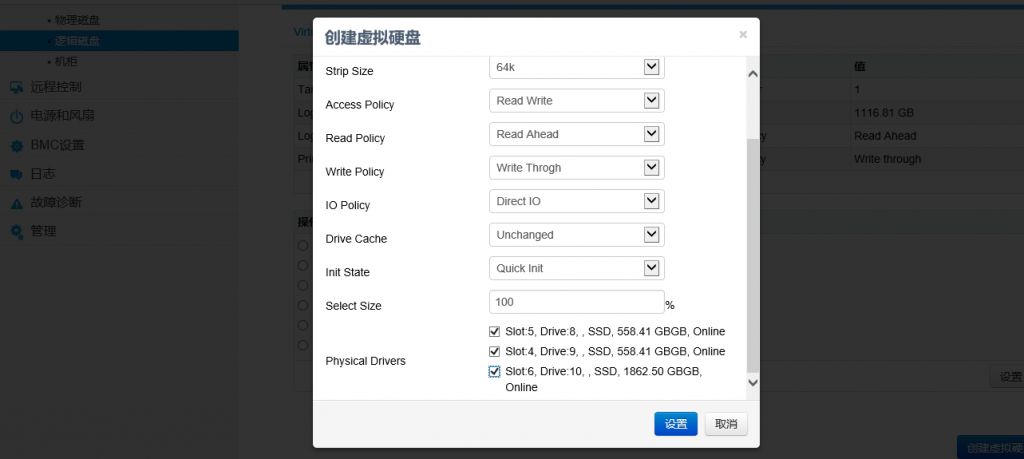
Task: Click the BMC Settings gear icon
Action: pyautogui.click(x=16, y=145)
